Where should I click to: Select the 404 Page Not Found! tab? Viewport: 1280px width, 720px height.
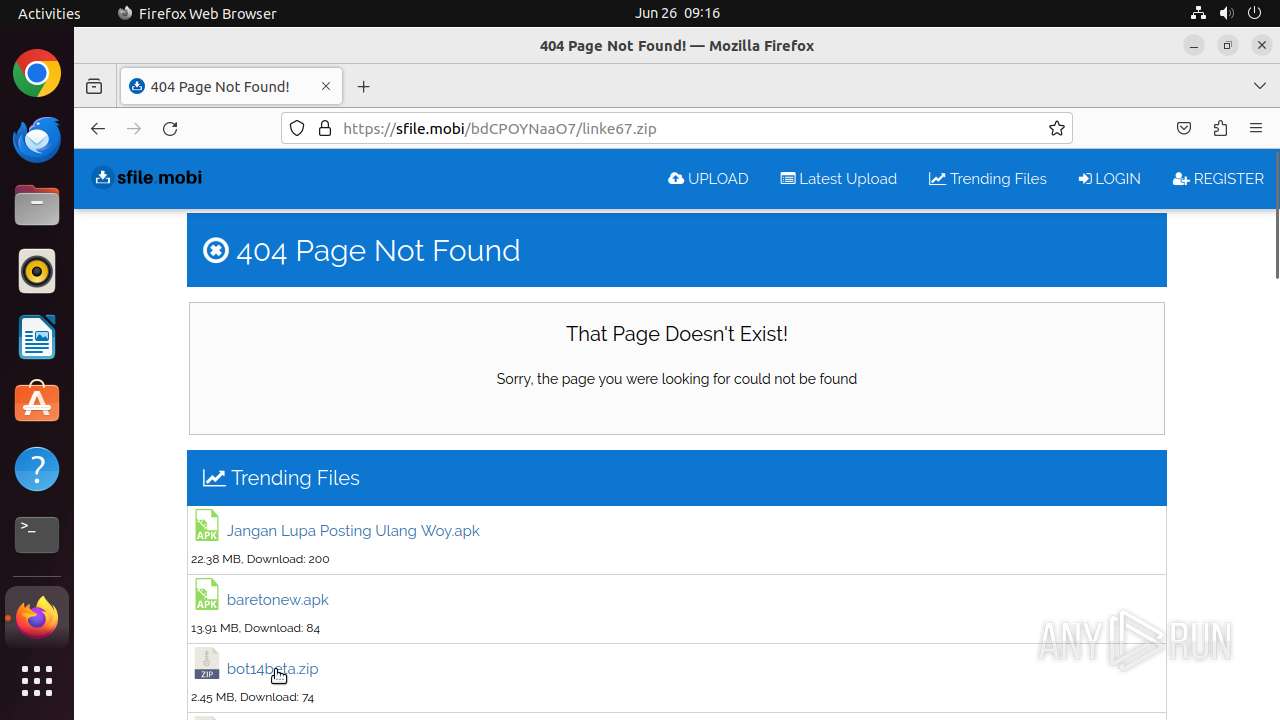pos(232,87)
